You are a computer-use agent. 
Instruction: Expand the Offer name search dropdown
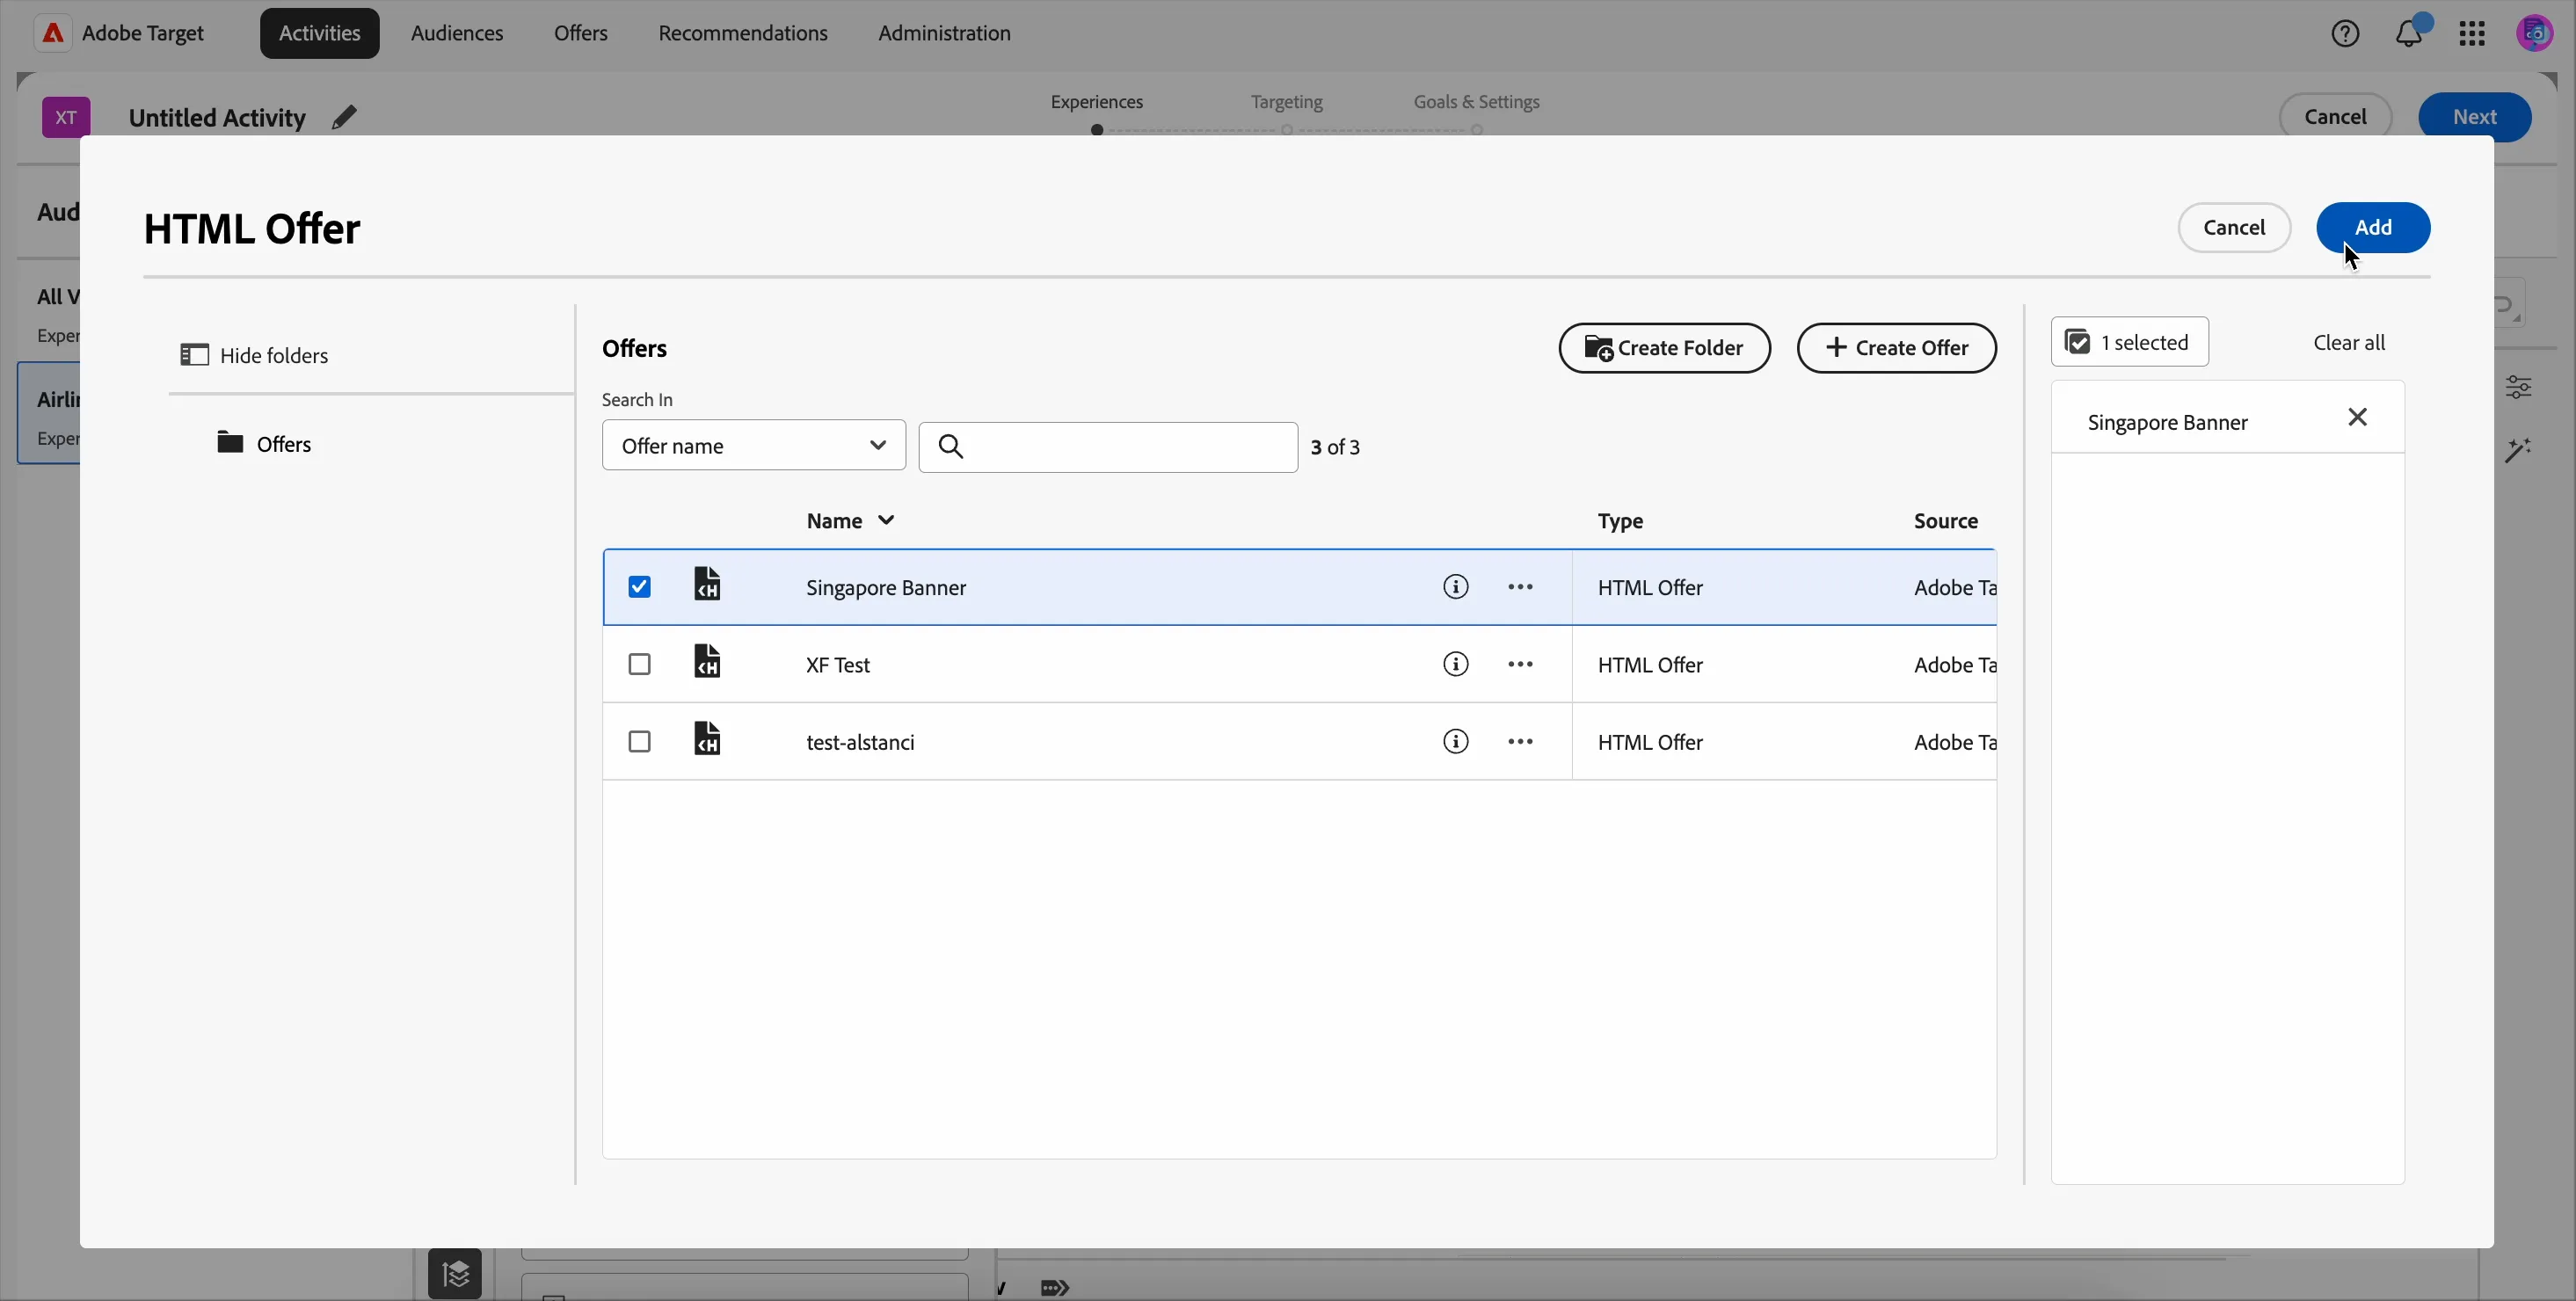click(x=754, y=445)
